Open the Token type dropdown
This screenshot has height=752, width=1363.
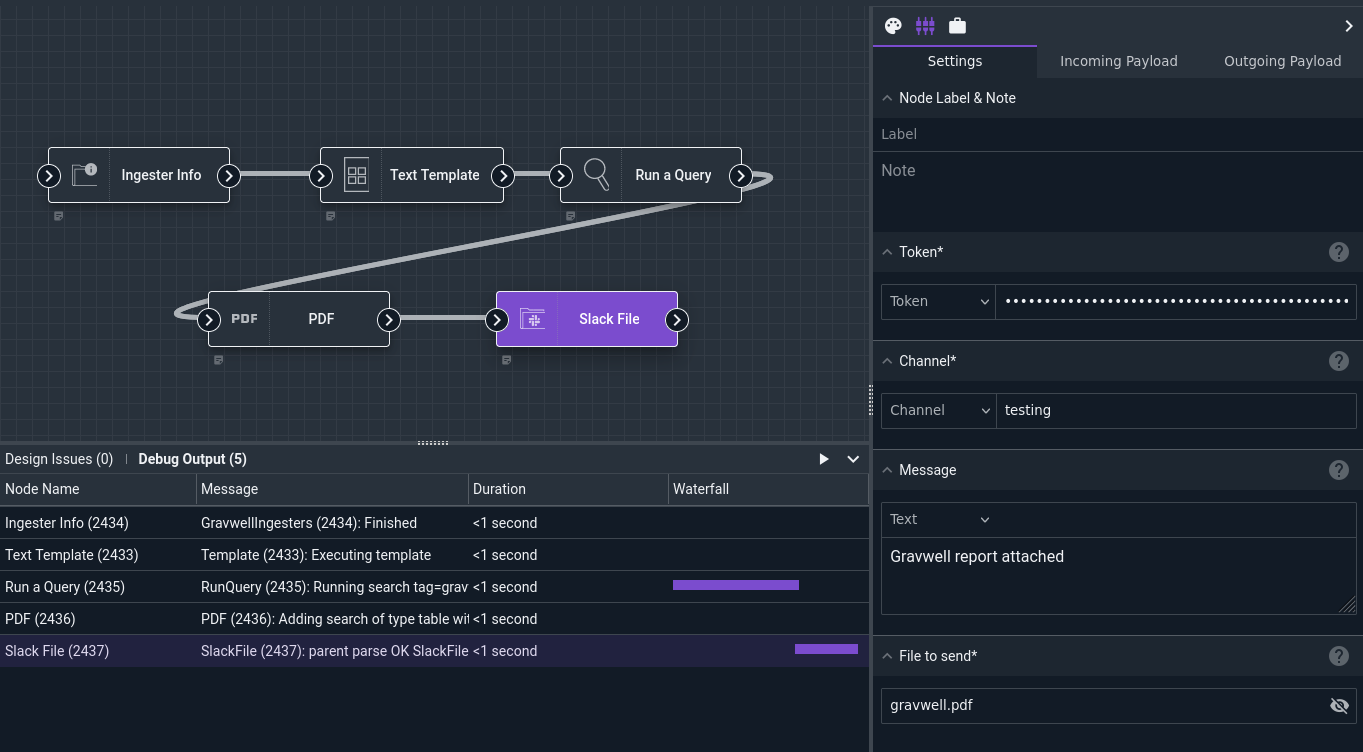[x=938, y=301]
